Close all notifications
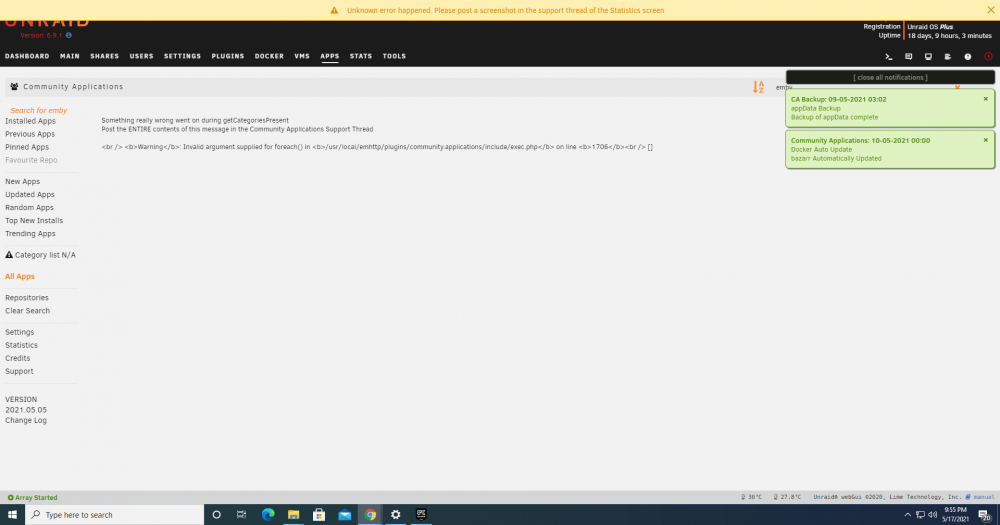 point(890,77)
